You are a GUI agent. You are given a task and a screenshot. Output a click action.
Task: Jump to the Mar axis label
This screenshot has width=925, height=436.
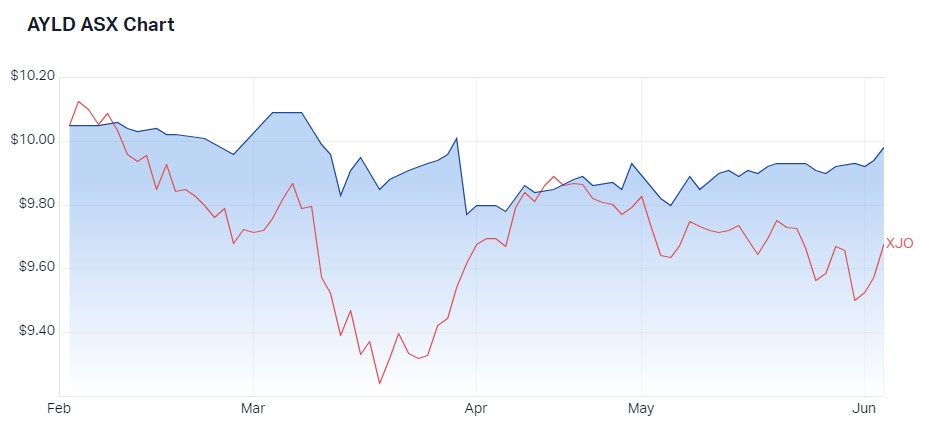(254, 409)
